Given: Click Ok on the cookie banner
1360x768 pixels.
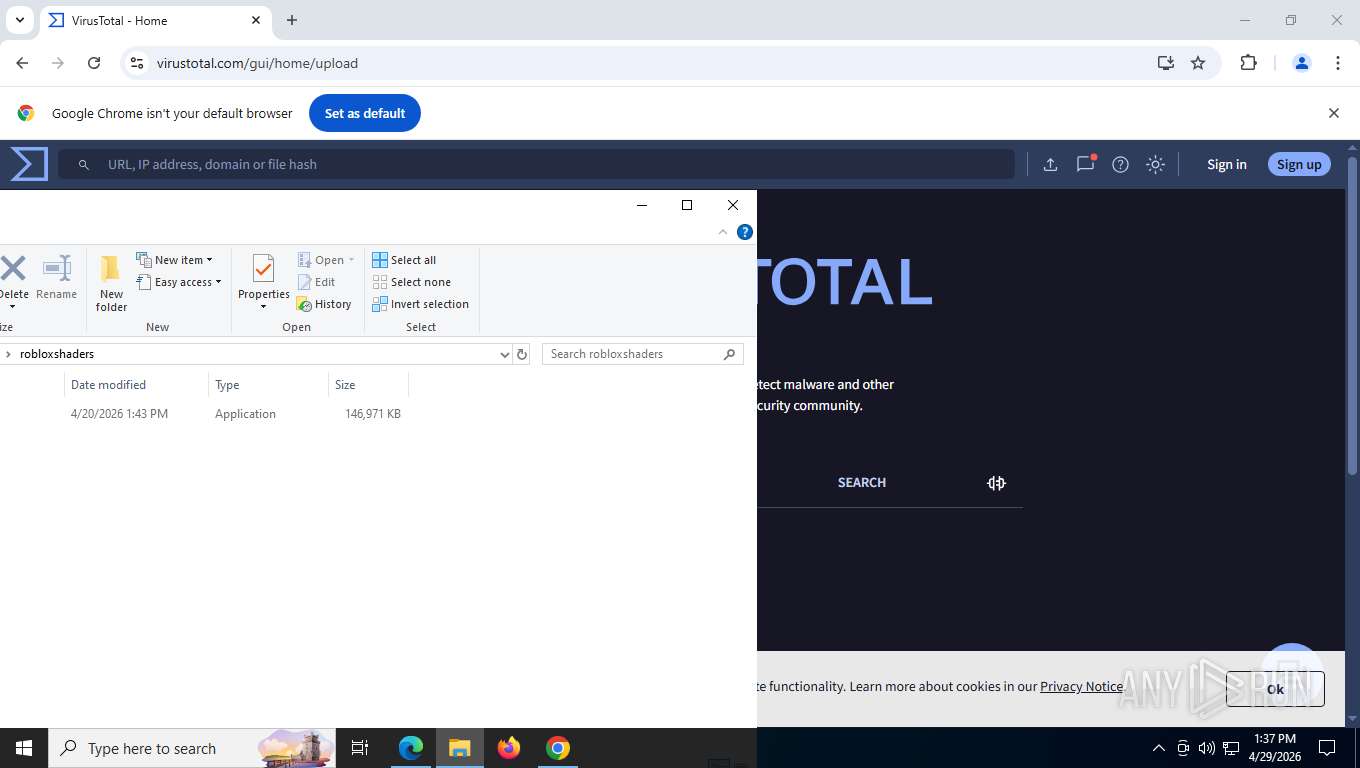Looking at the screenshot, I should pos(1275,689).
